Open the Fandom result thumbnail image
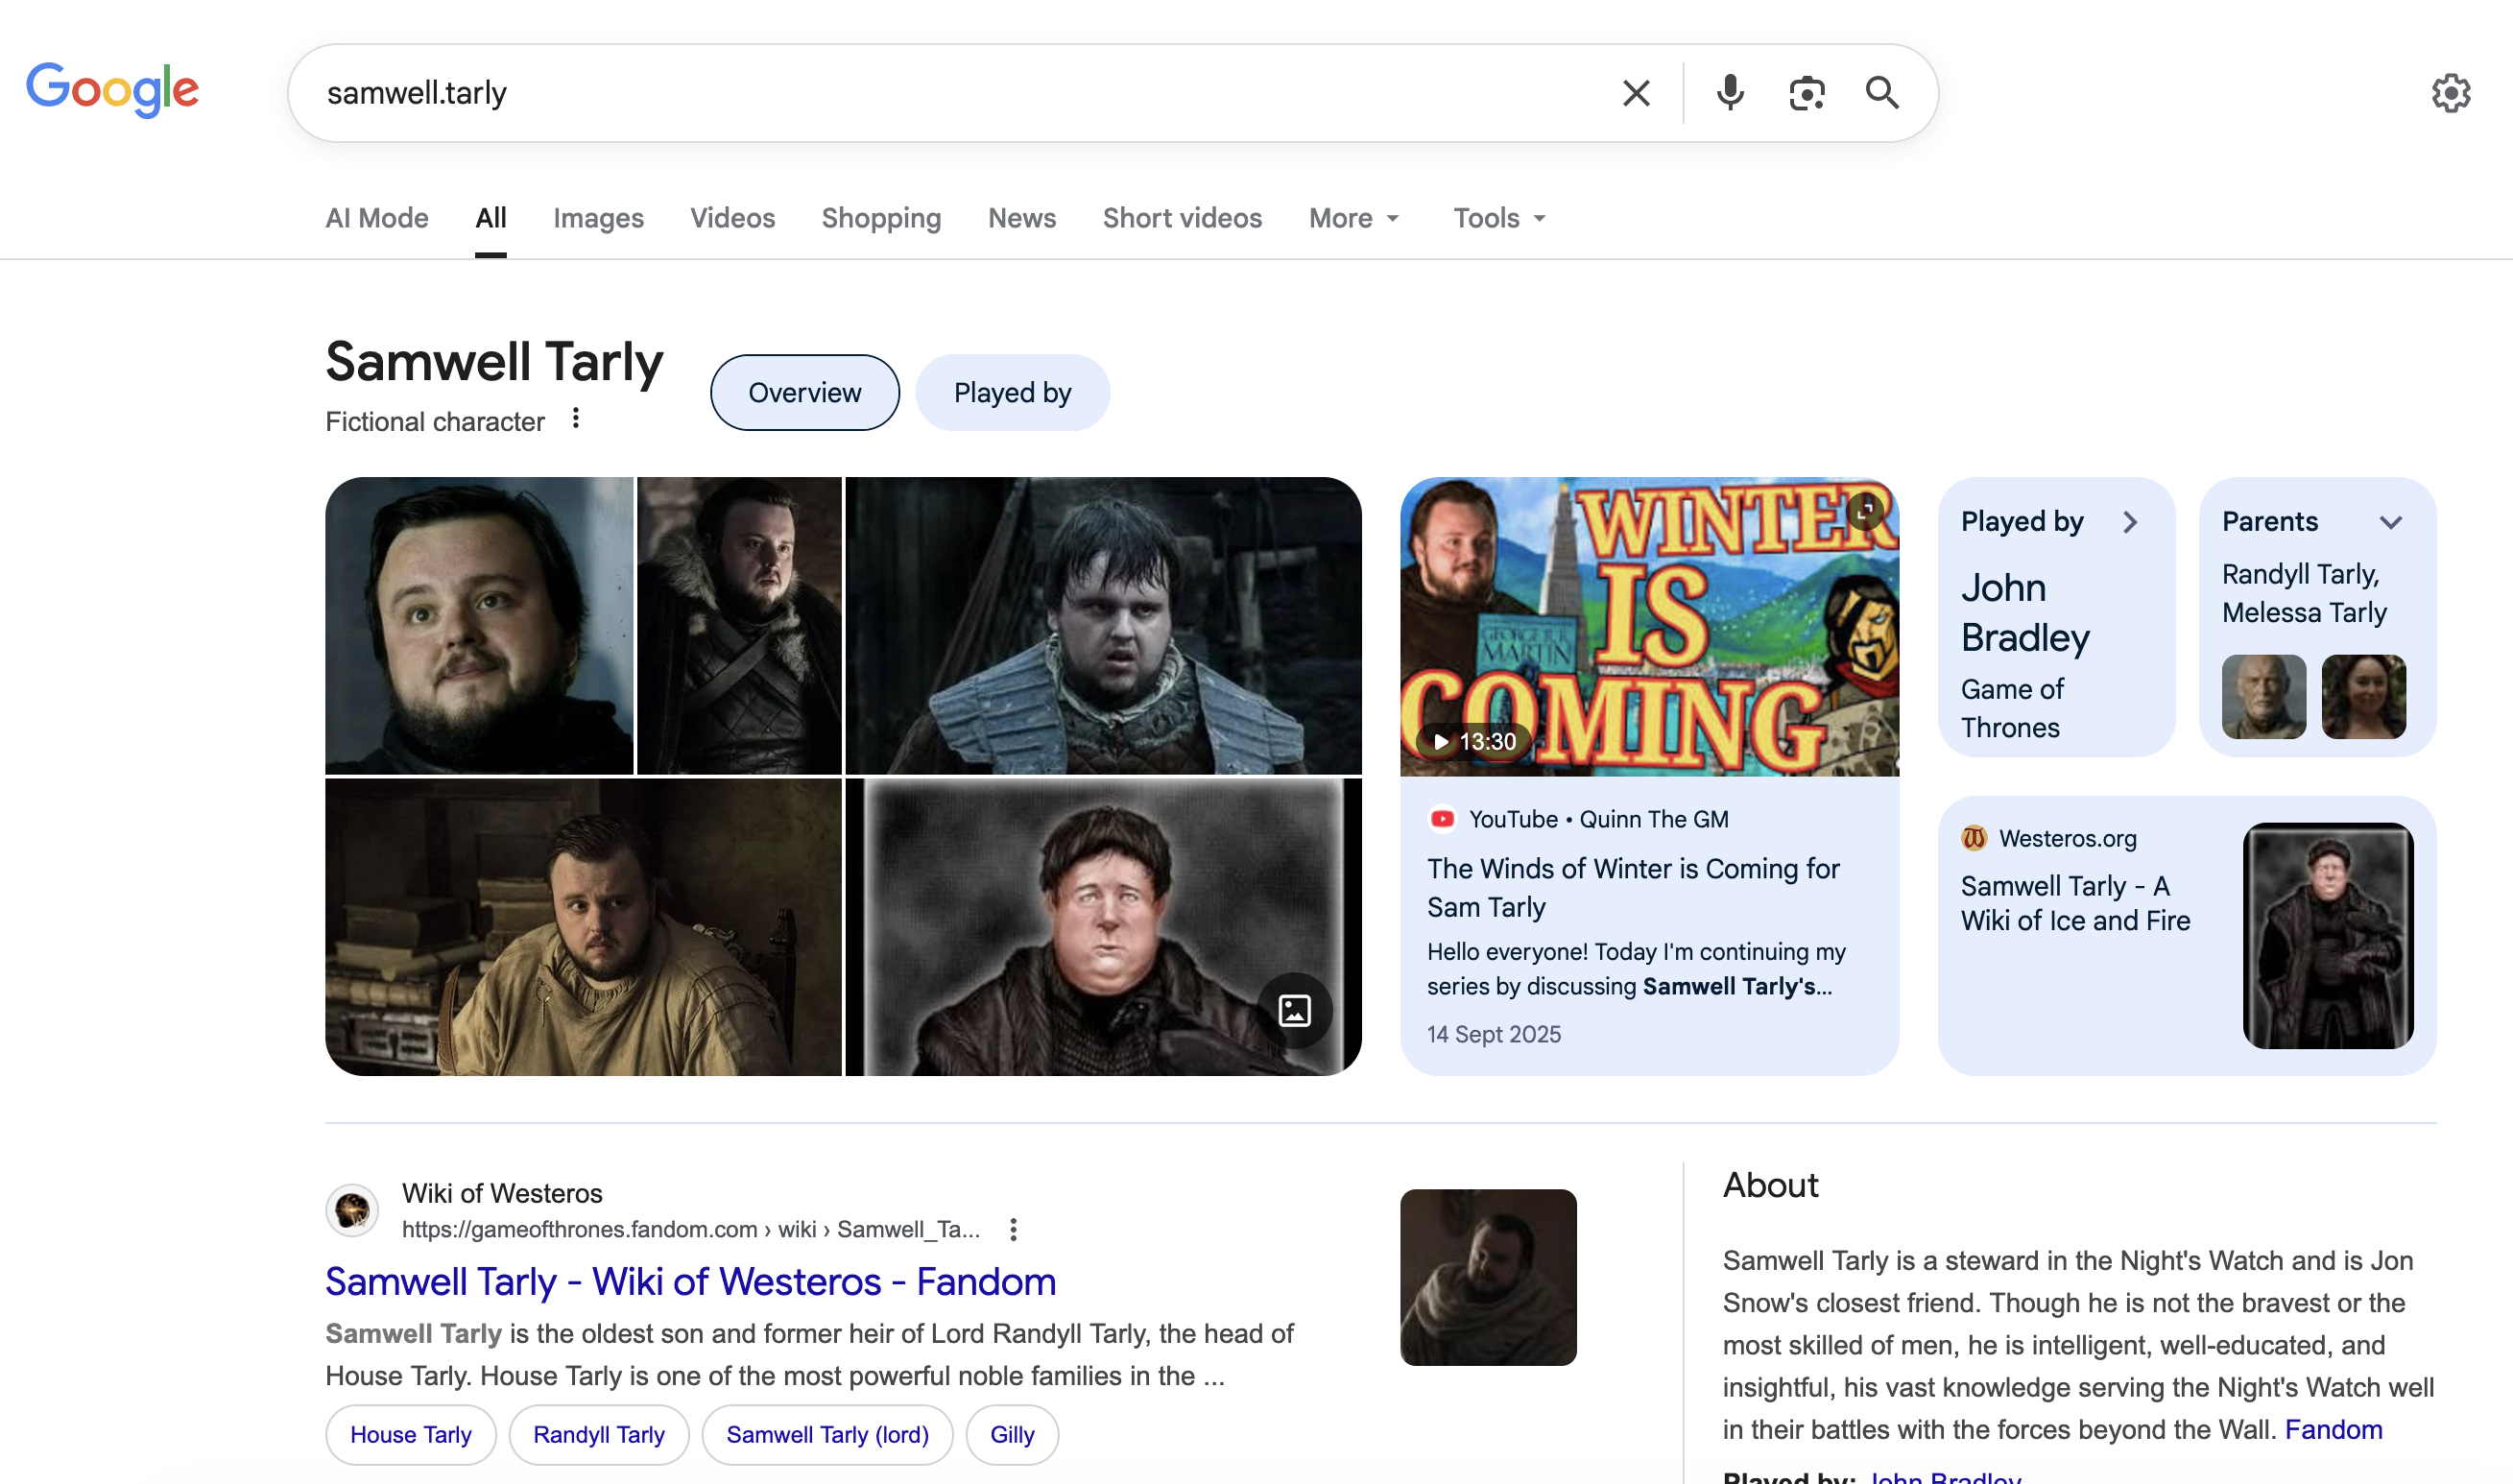This screenshot has height=1484, width=2513. click(1489, 1278)
